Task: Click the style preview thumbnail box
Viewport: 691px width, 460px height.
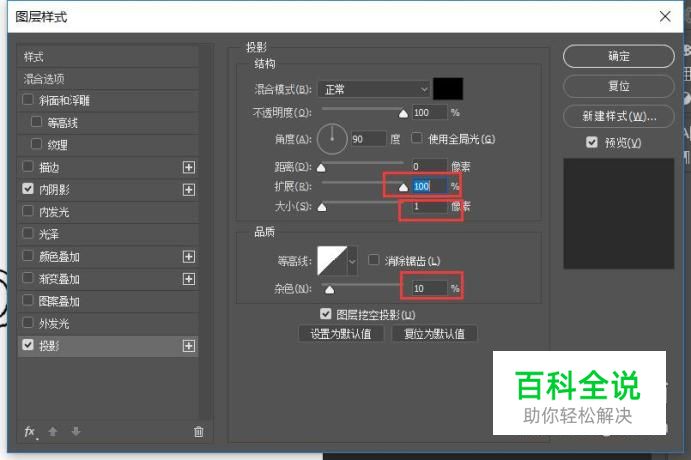Action: click(618, 214)
